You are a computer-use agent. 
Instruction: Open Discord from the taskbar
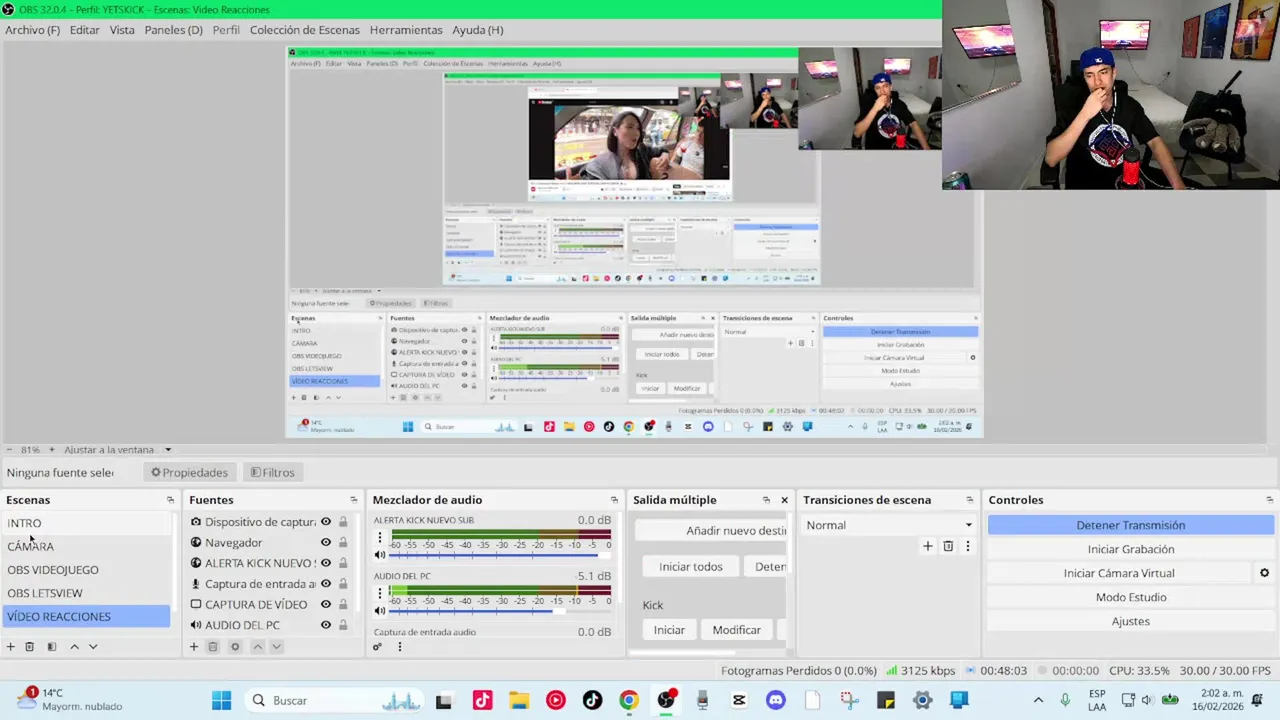point(775,700)
